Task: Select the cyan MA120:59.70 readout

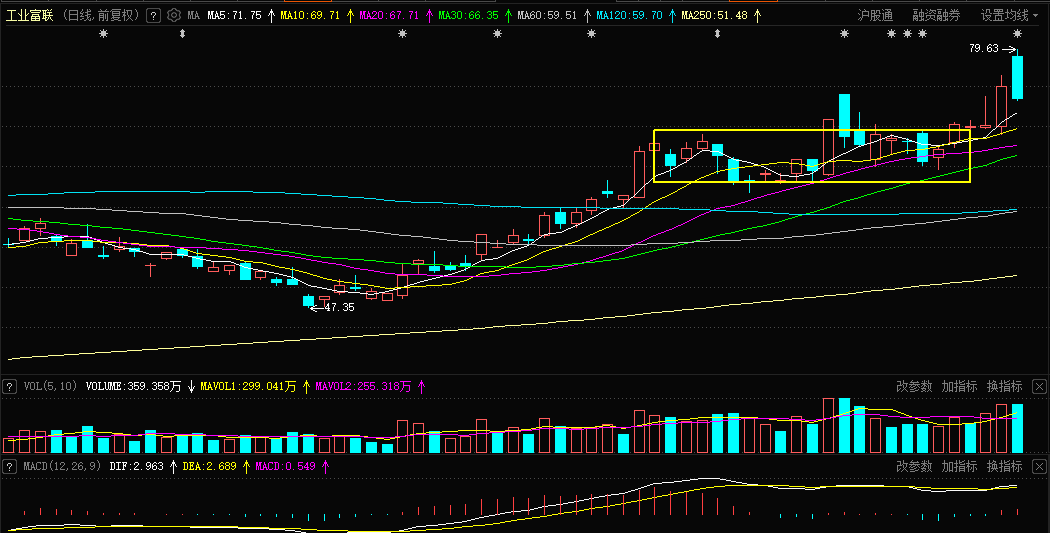Action: 629,15
